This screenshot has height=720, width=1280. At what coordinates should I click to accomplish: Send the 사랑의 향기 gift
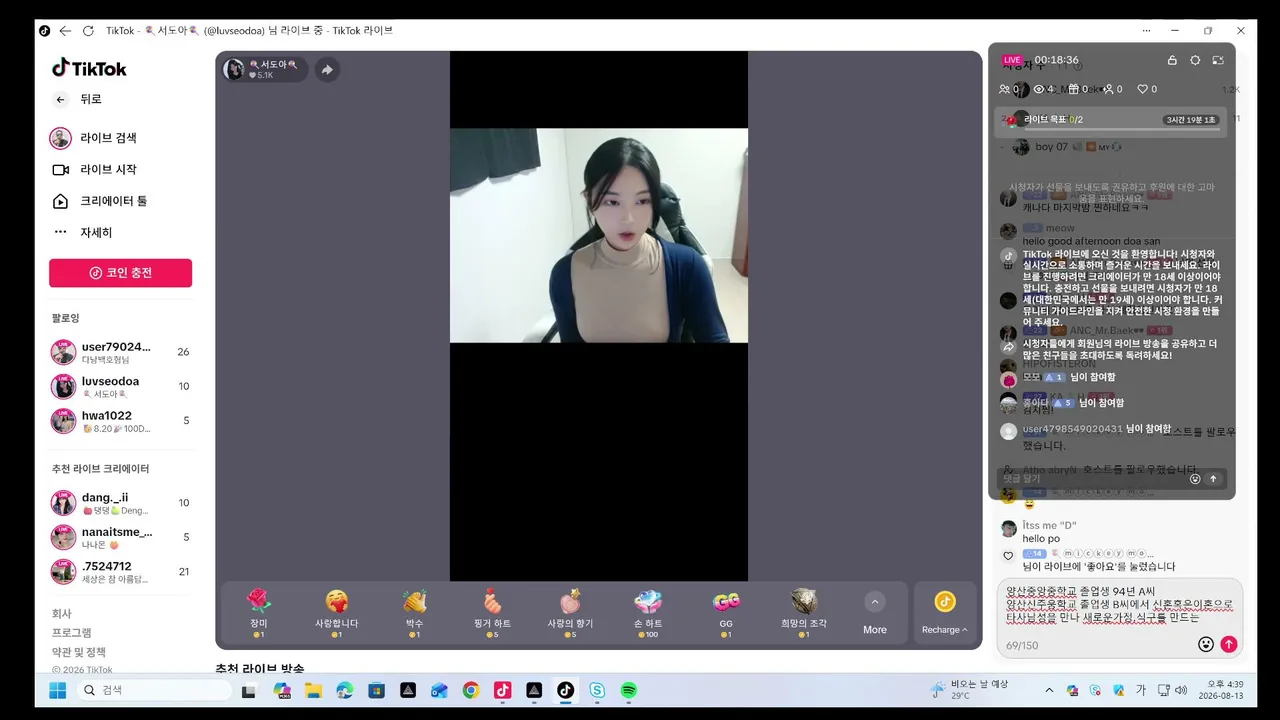570,612
